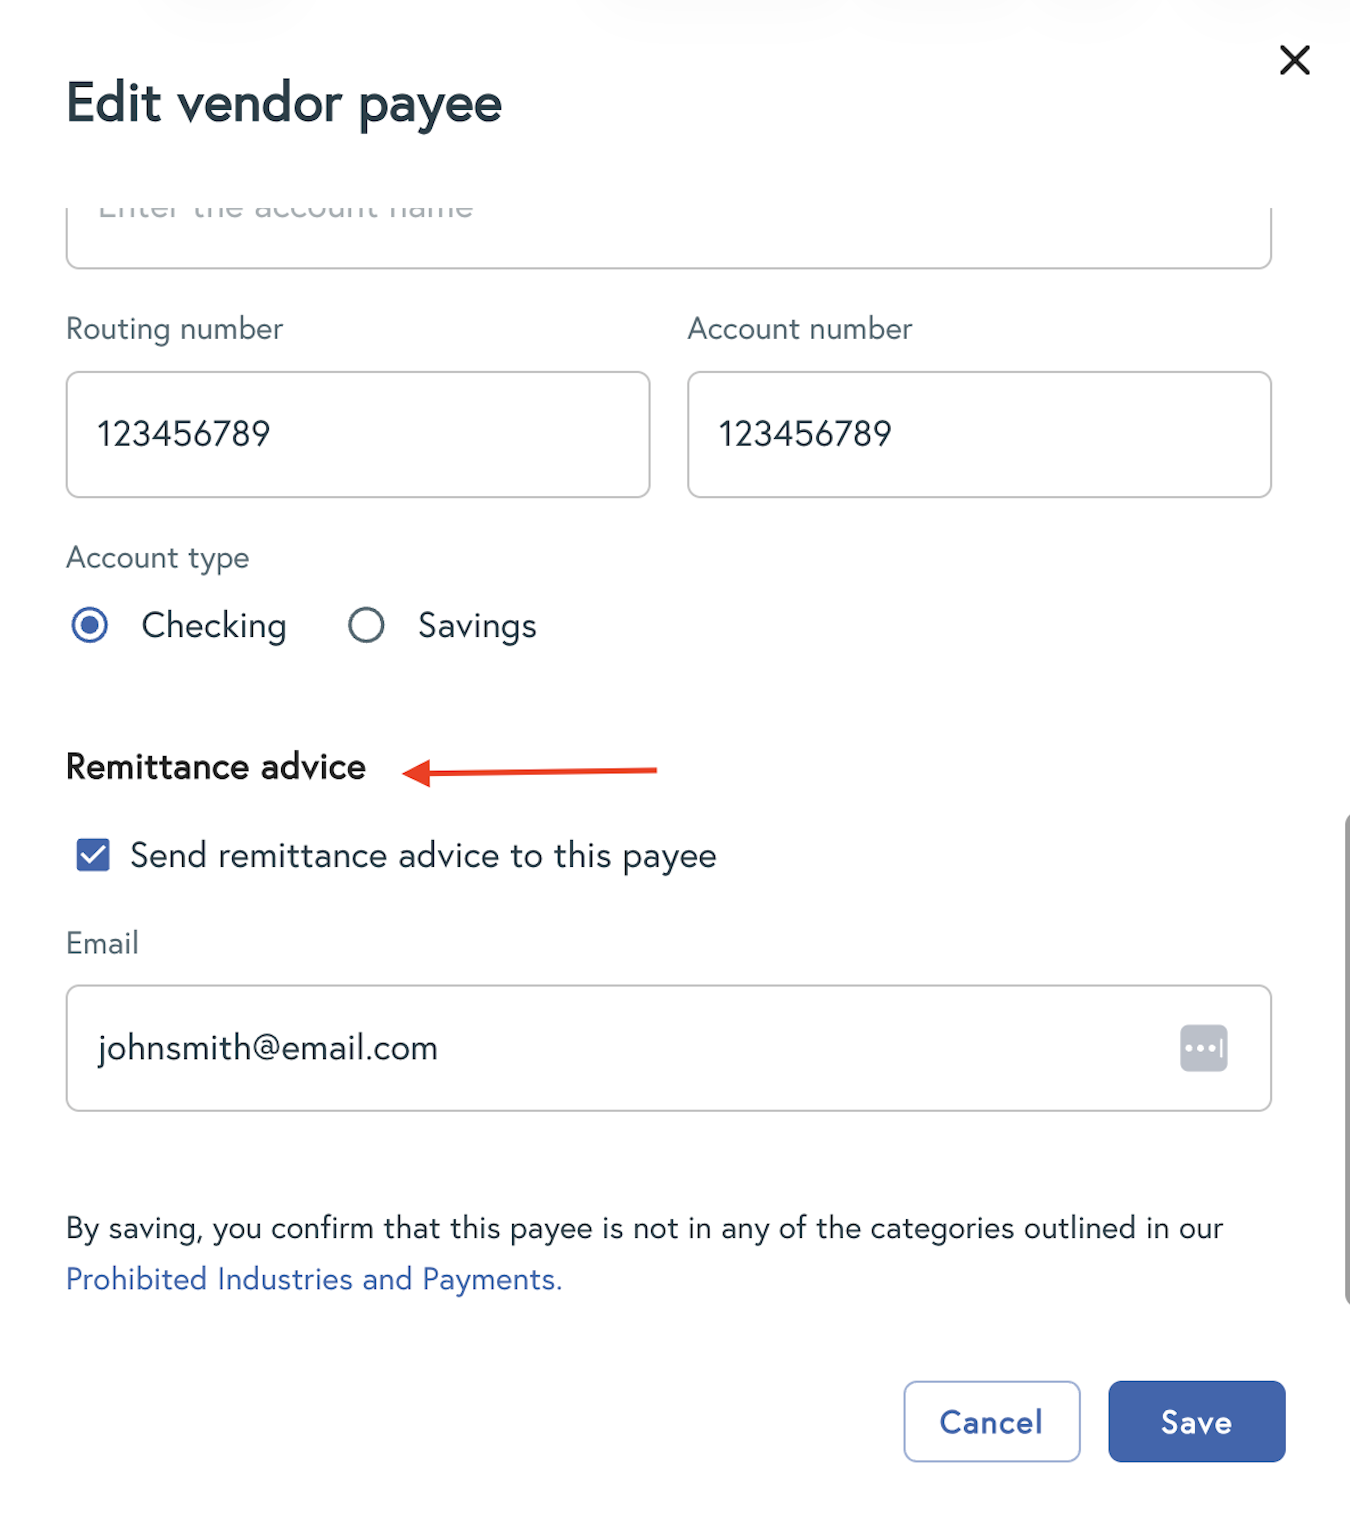Click the autofill icon in Email field
The width and height of the screenshot is (1350, 1518).
click(1203, 1048)
